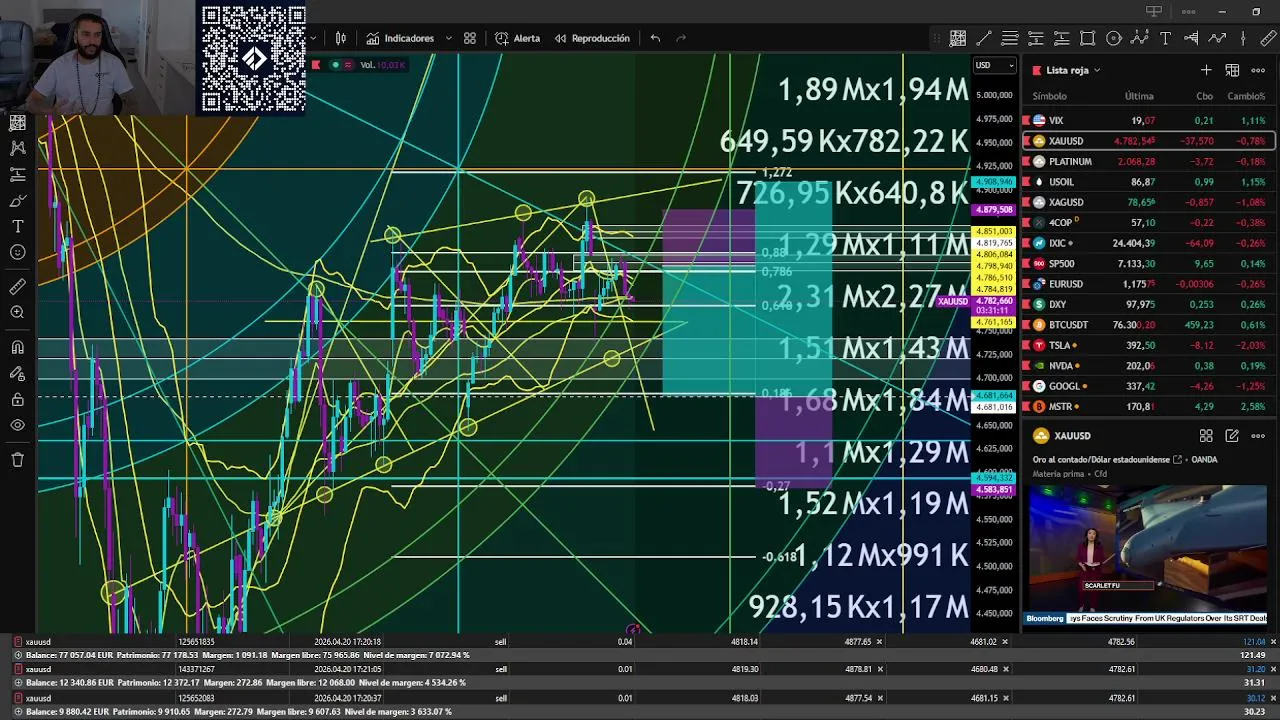The width and height of the screenshot is (1280, 720).
Task: Add a note with the XAUUSD edit icon
Action: [1232, 436]
